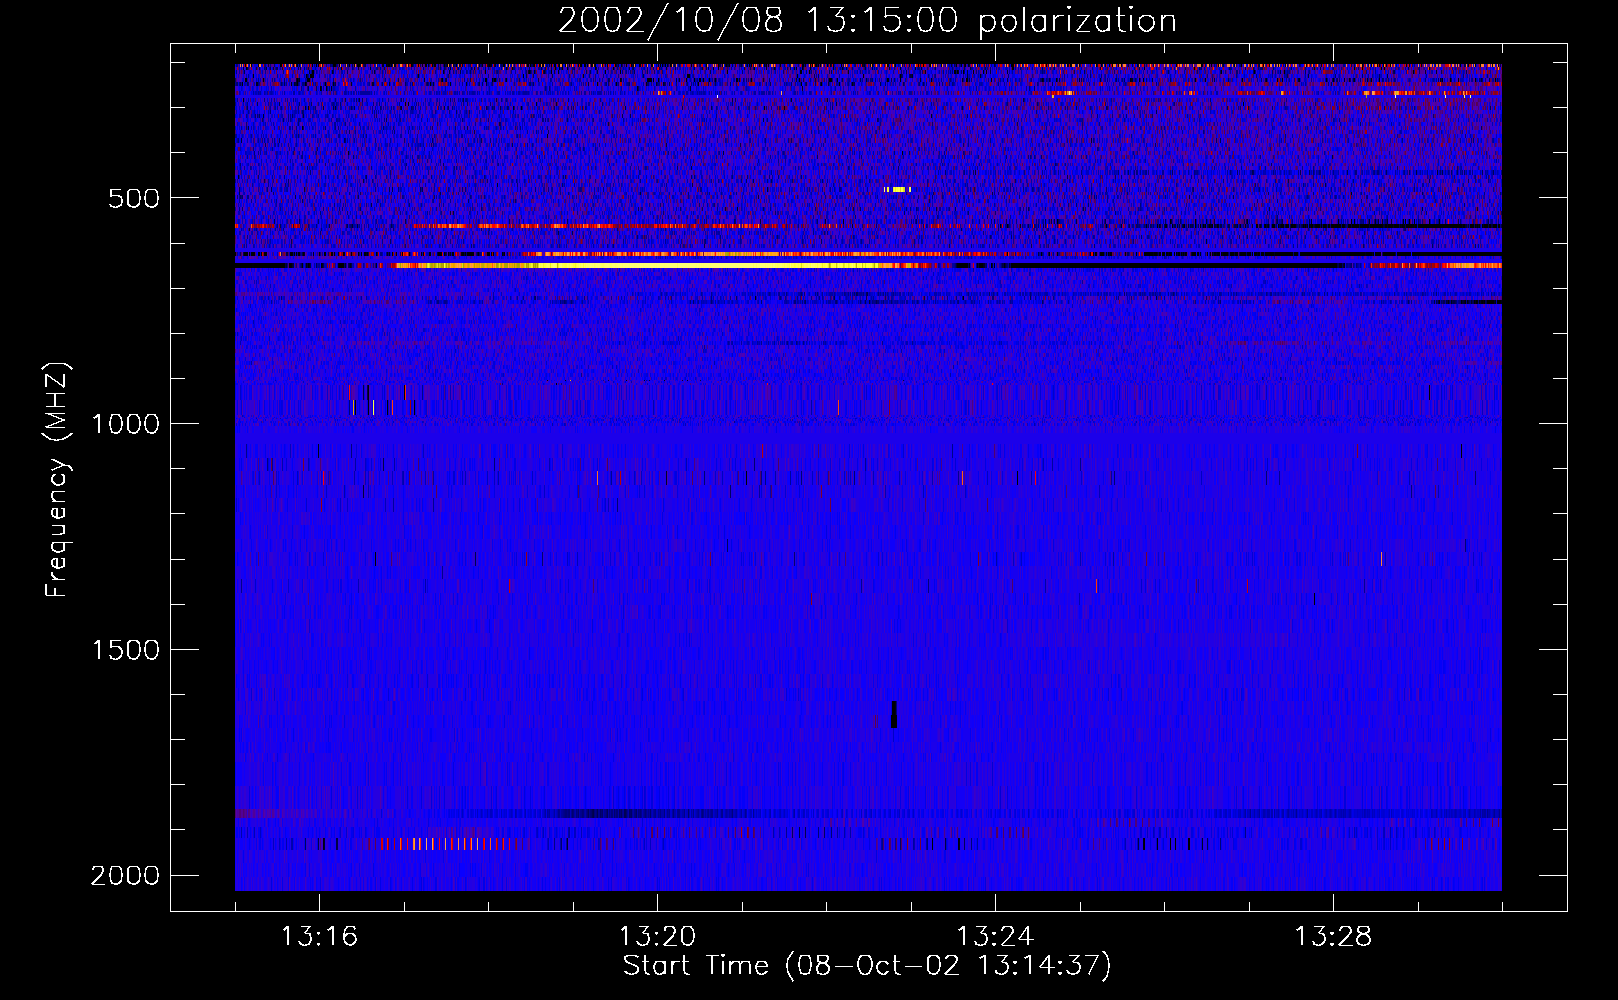Image resolution: width=1618 pixels, height=1000 pixels.
Task: Click the 1000 frequency tick label
Action: (125, 424)
